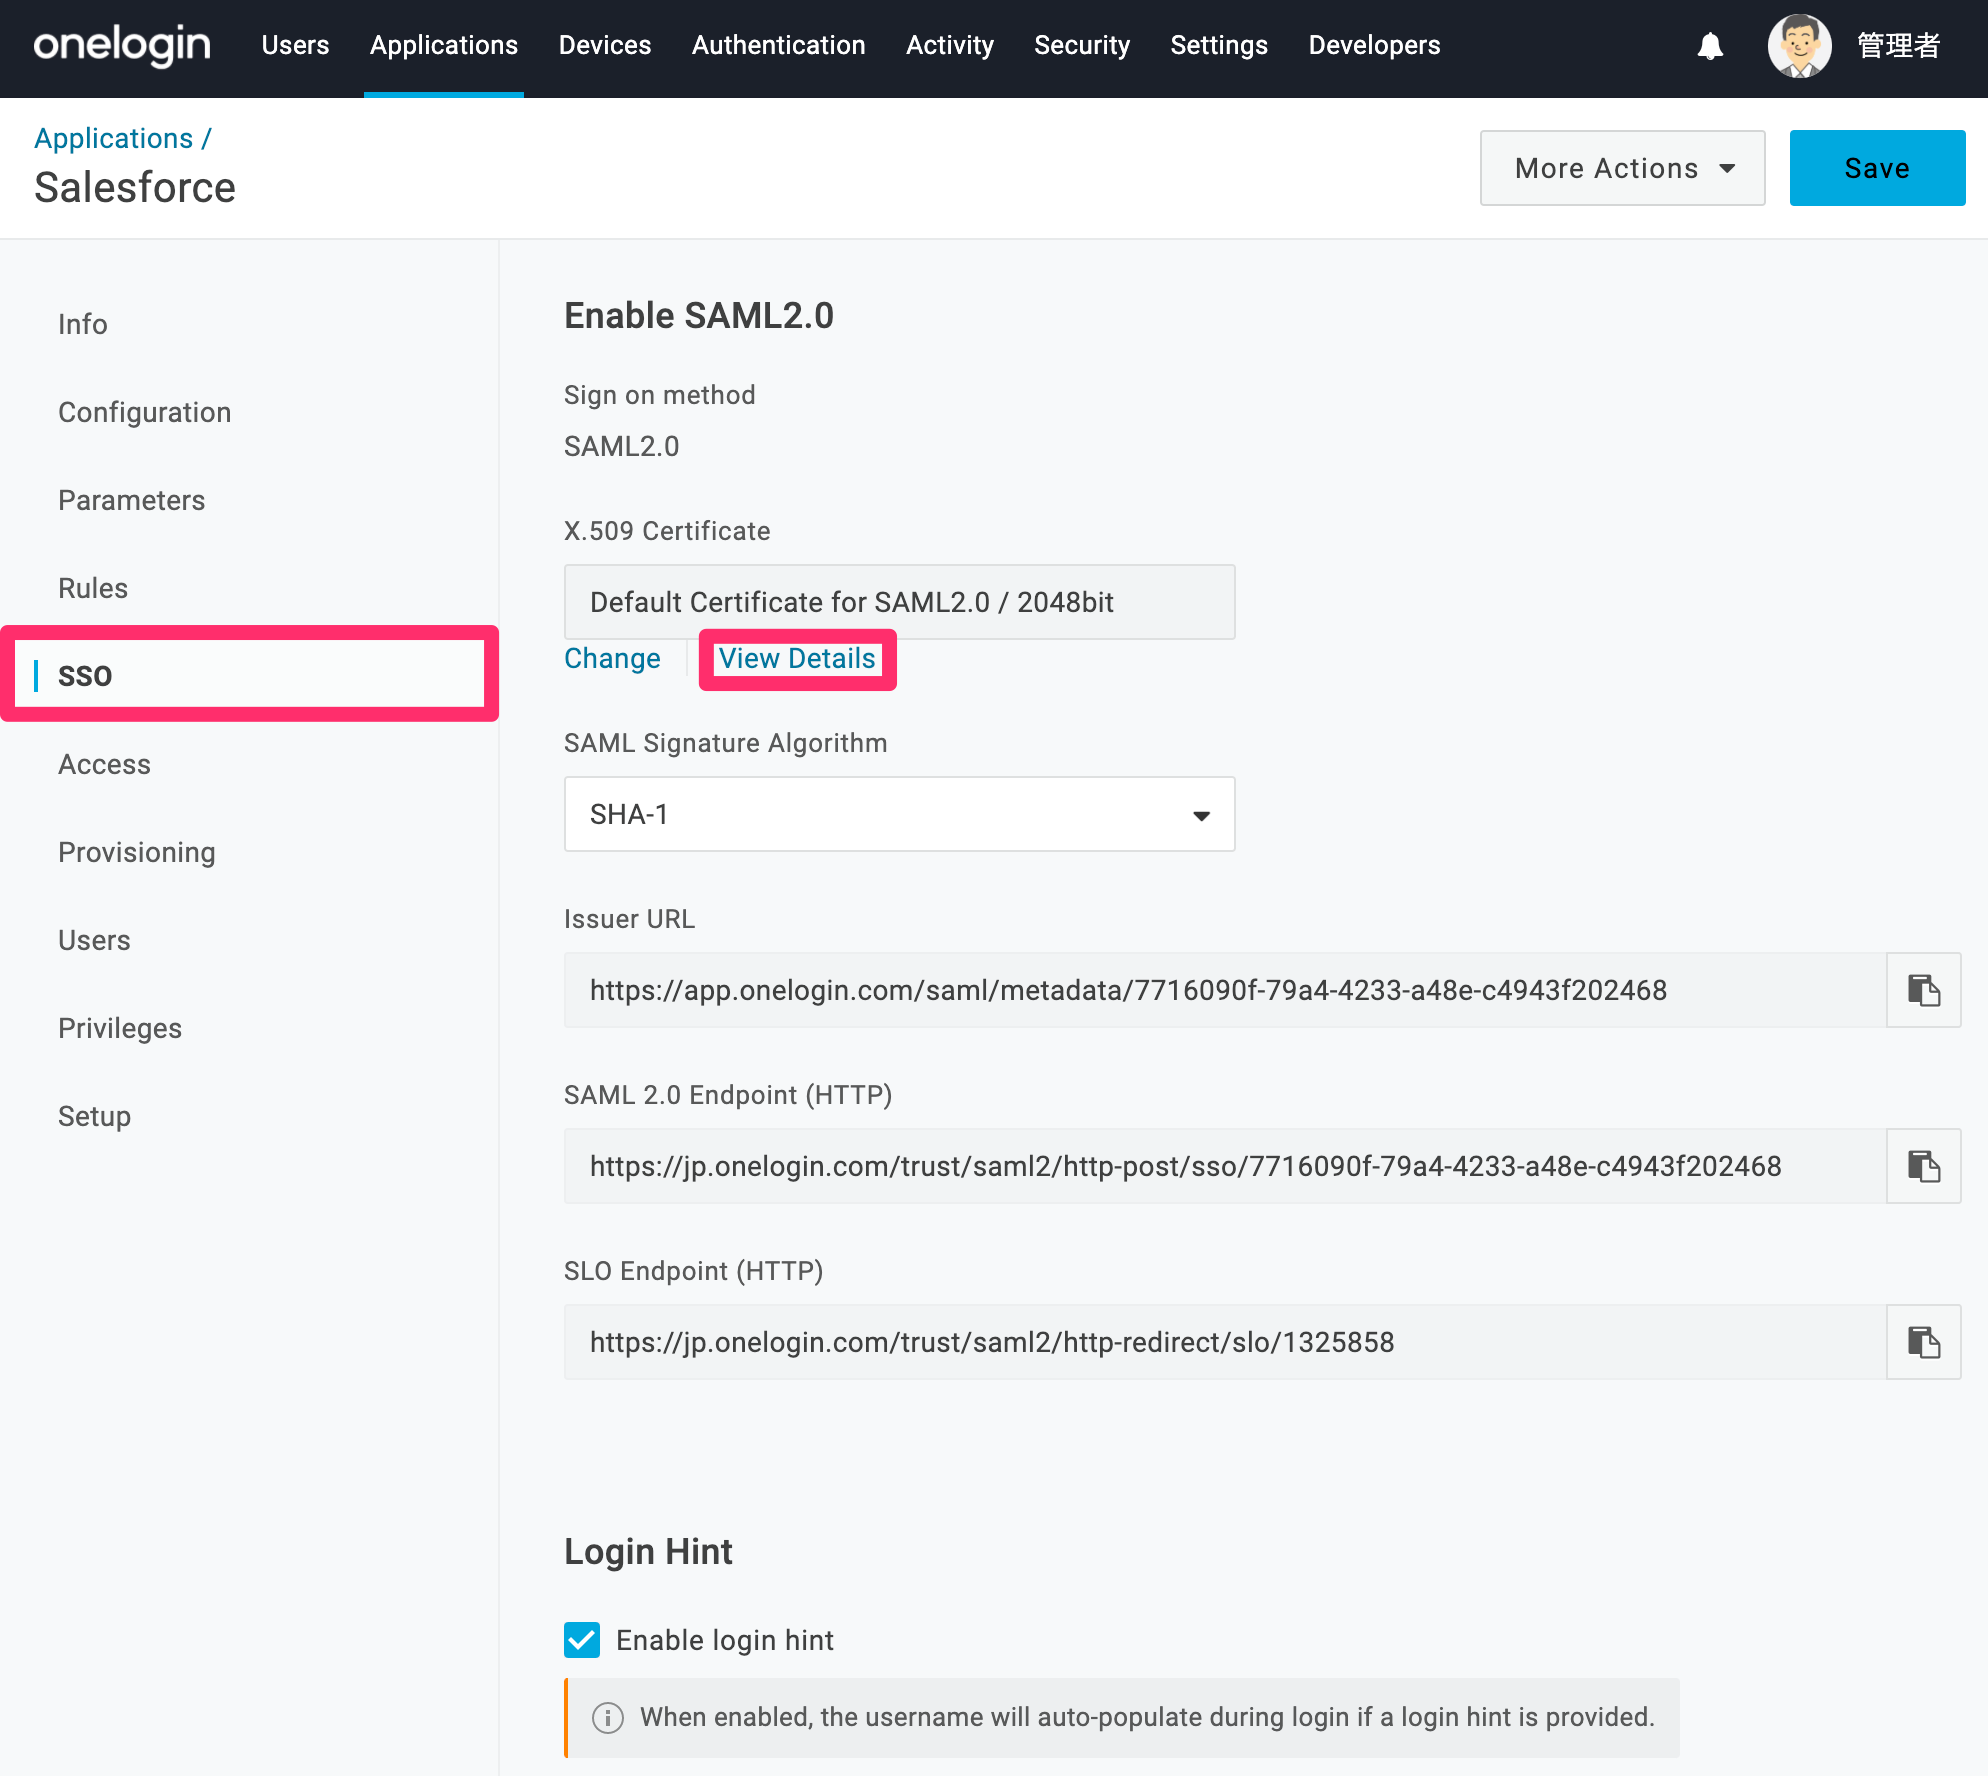Select the Rules sidebar tab
Image resolution: width=1988 pixels, height=1776 pixels.
(92, 588)
